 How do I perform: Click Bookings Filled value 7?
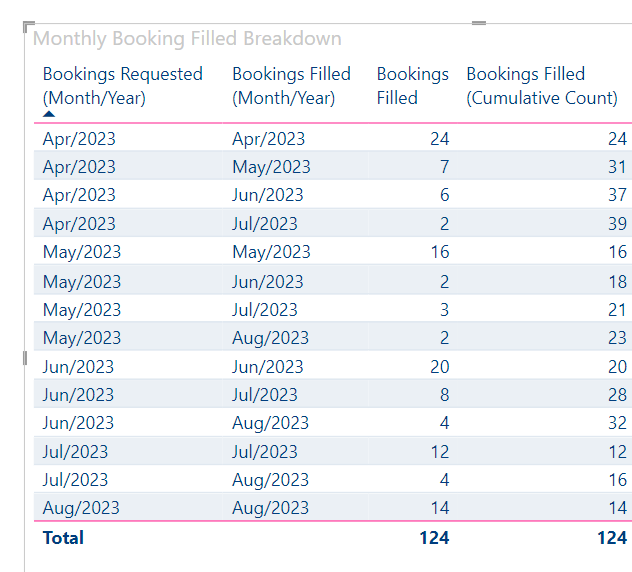[x=445, y=167]
